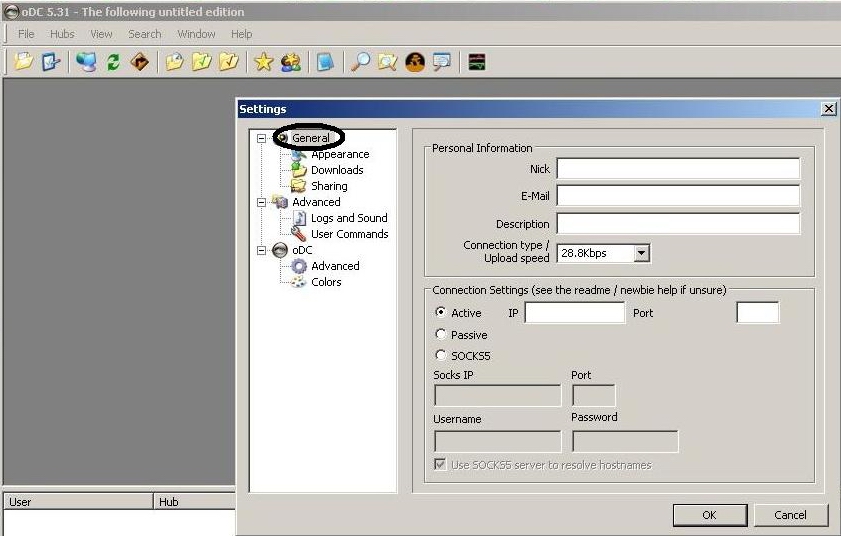This screenshot has width=841, height=536.
Task: Click the window-with-speech-bubble toolbar icon
Action: coord(442,62)
